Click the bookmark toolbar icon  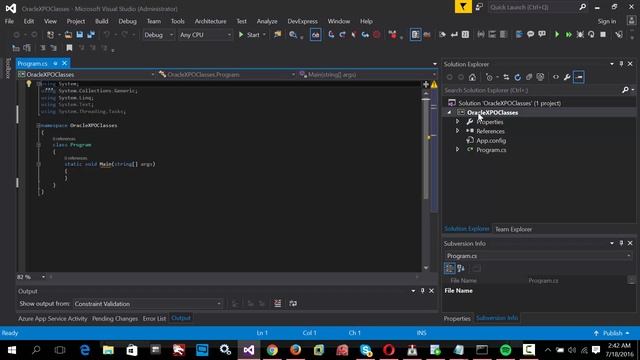point(69,48)
